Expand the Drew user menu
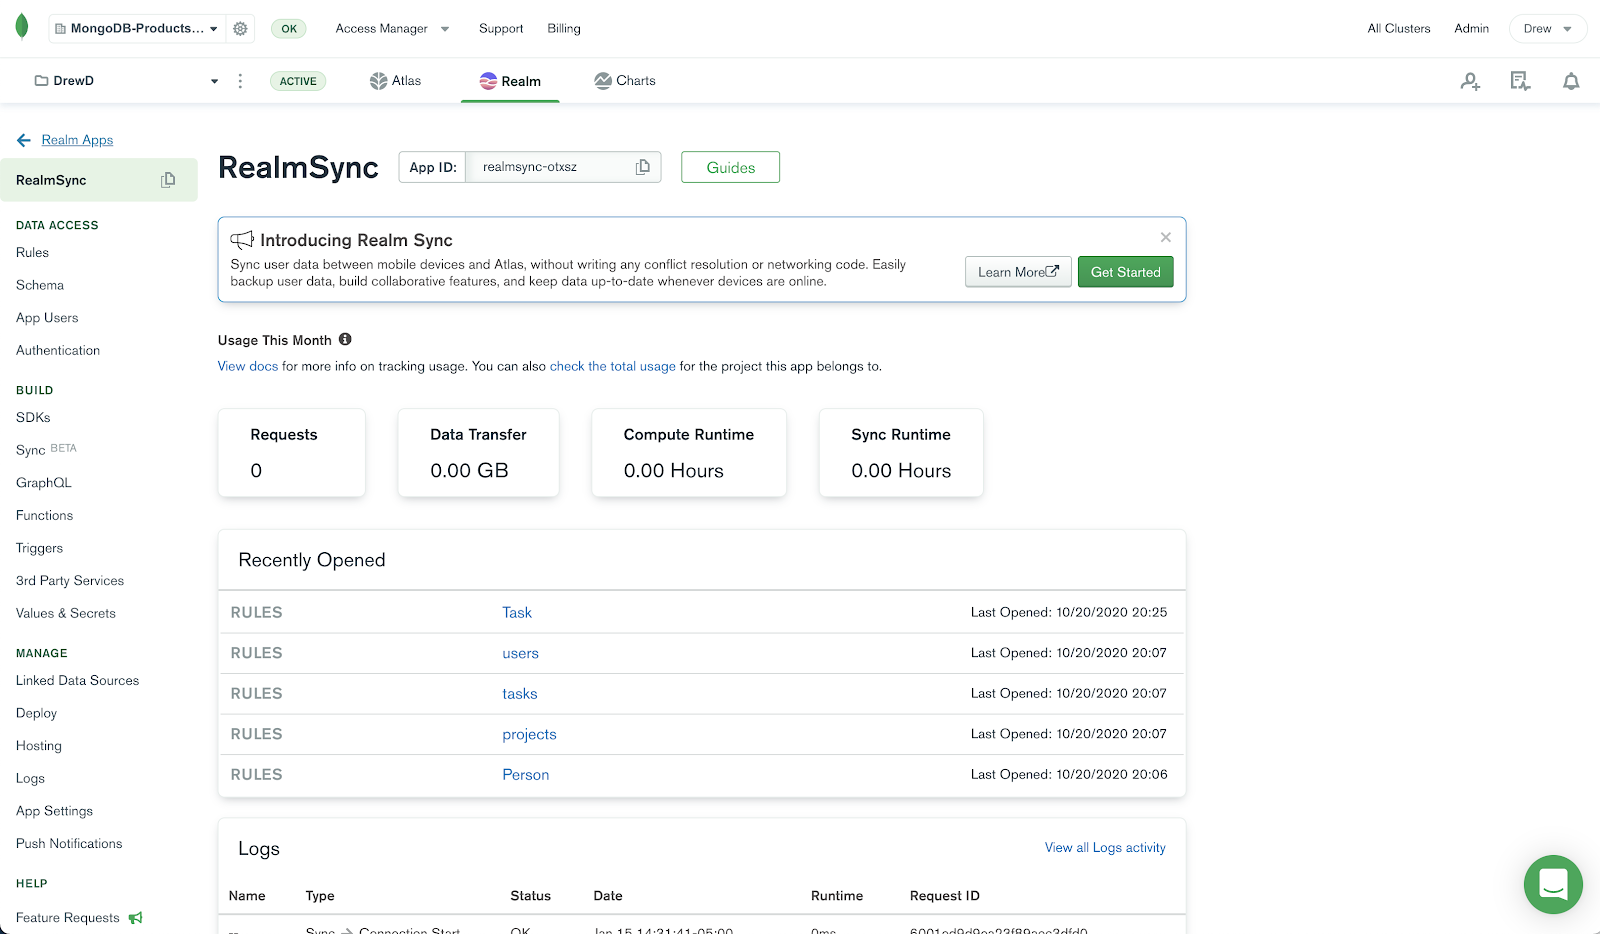 click(x=1547, y=29)
